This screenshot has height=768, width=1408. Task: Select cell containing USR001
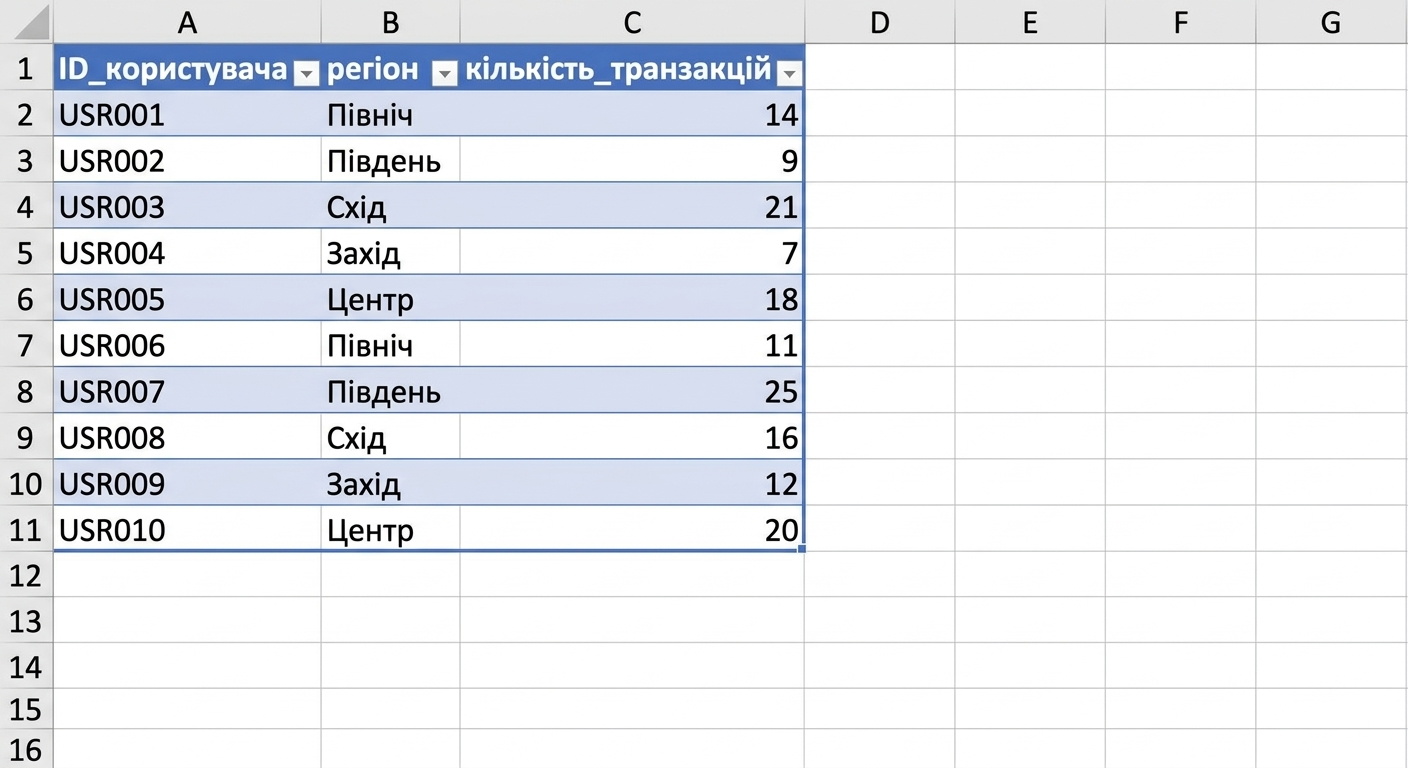pyautogui.click(x=187, y=115)
